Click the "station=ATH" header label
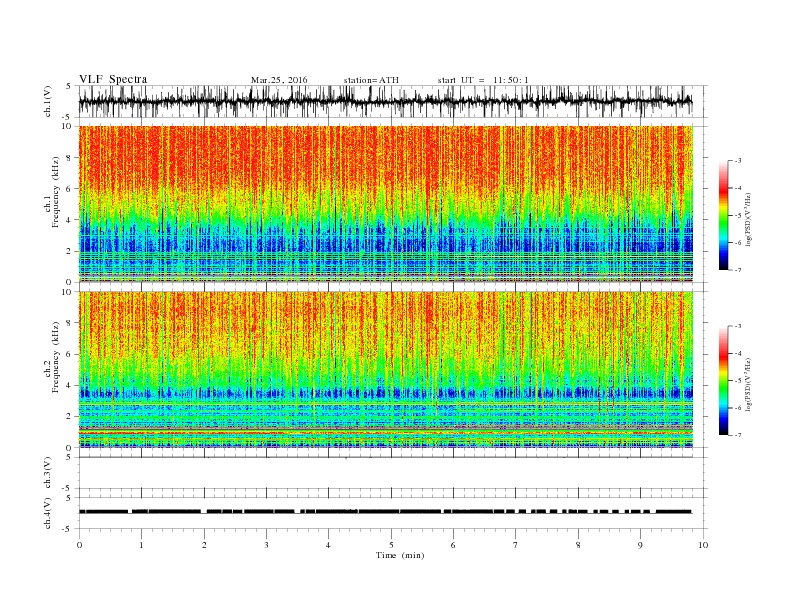The height and width of the screenshot is (612, 792). click(x=371, y=80)
